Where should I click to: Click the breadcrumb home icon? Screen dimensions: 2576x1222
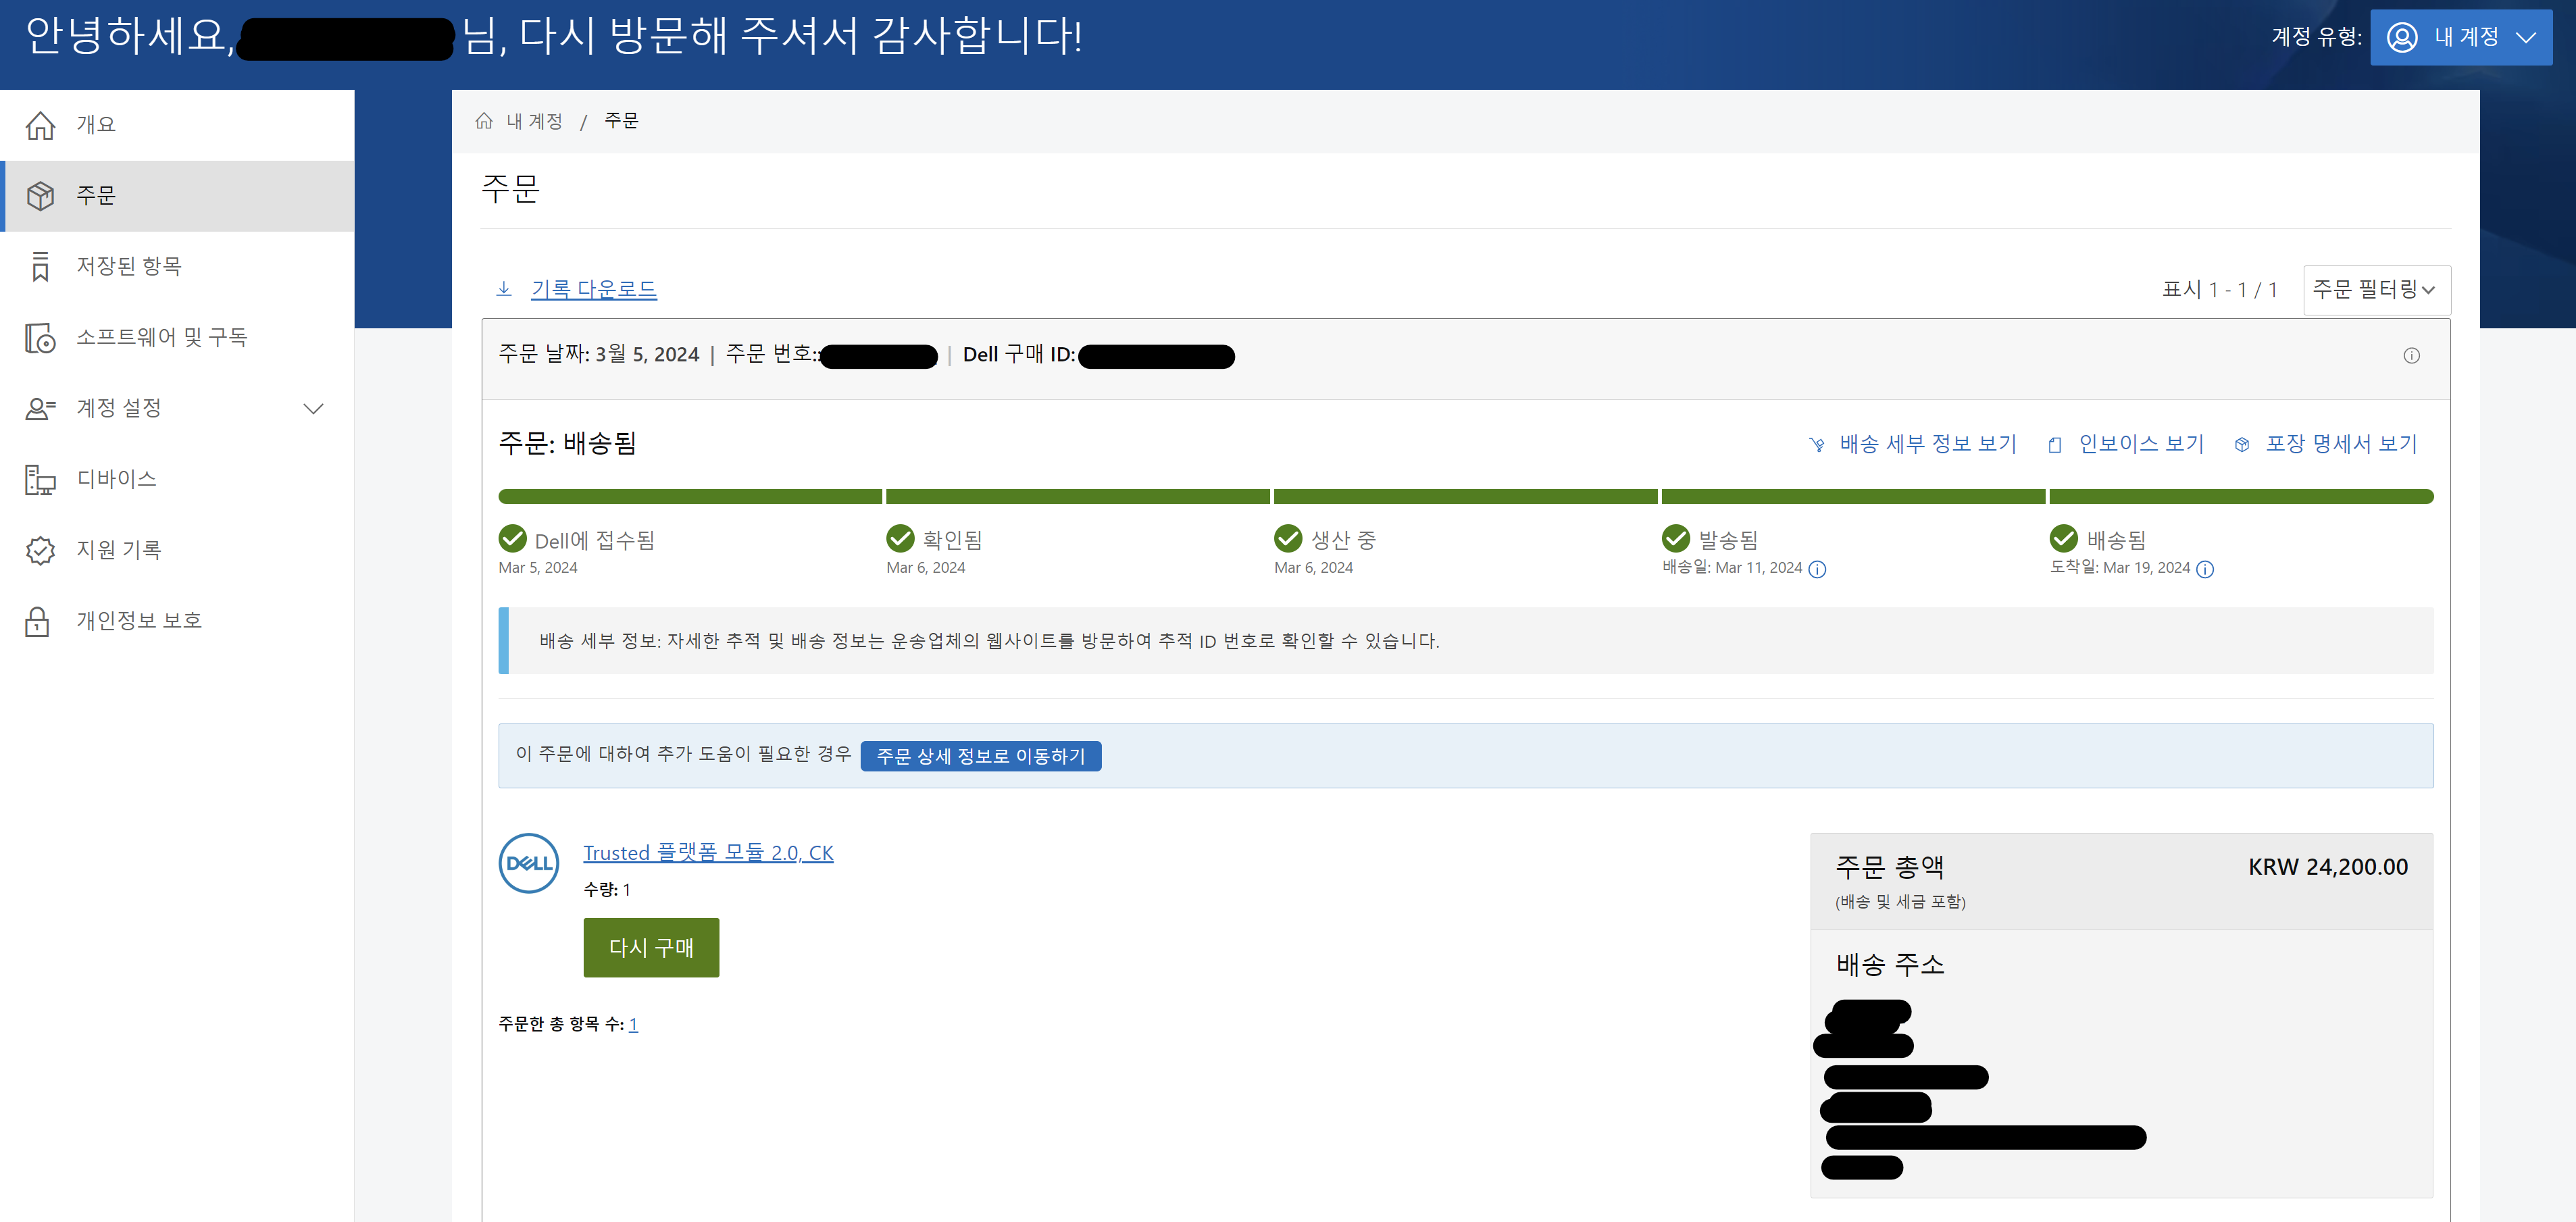pos(484,121)
